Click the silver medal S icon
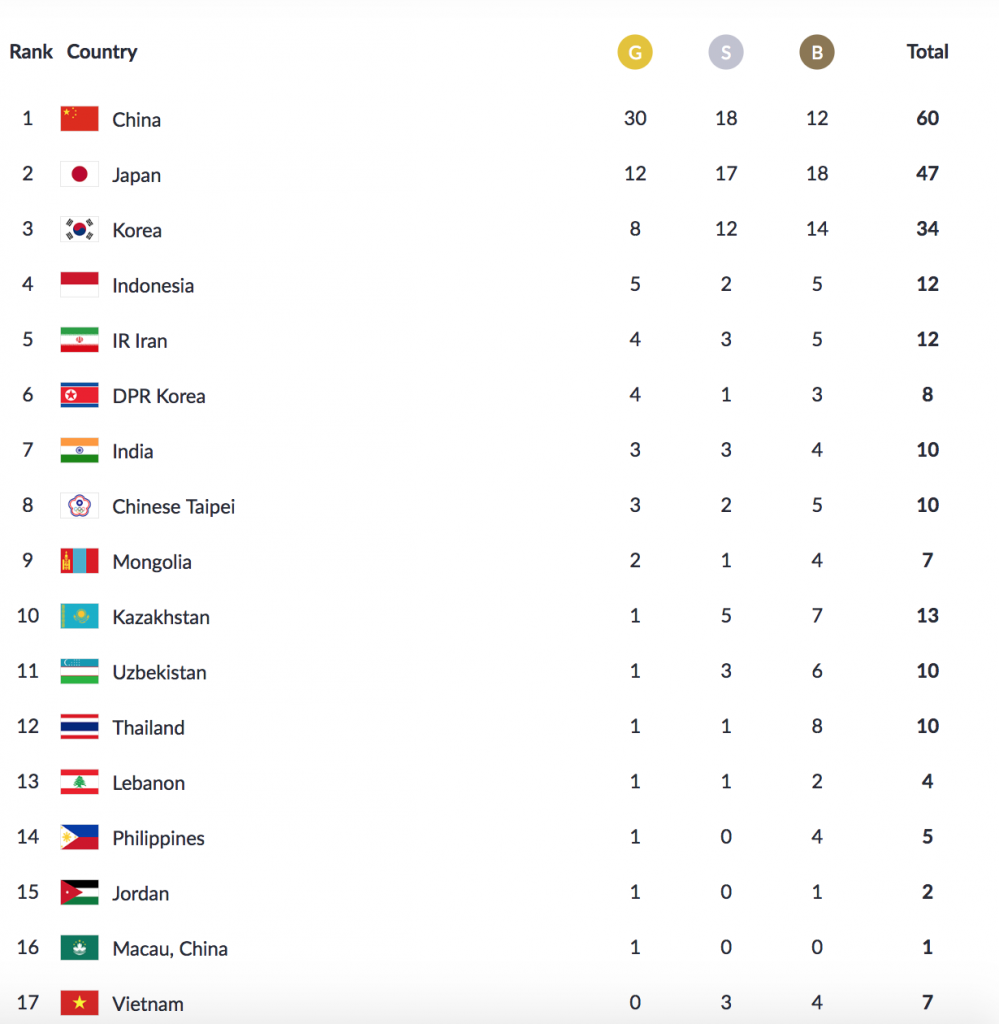The height and width of the screenshot is (1024, 999). click(726, 53)
